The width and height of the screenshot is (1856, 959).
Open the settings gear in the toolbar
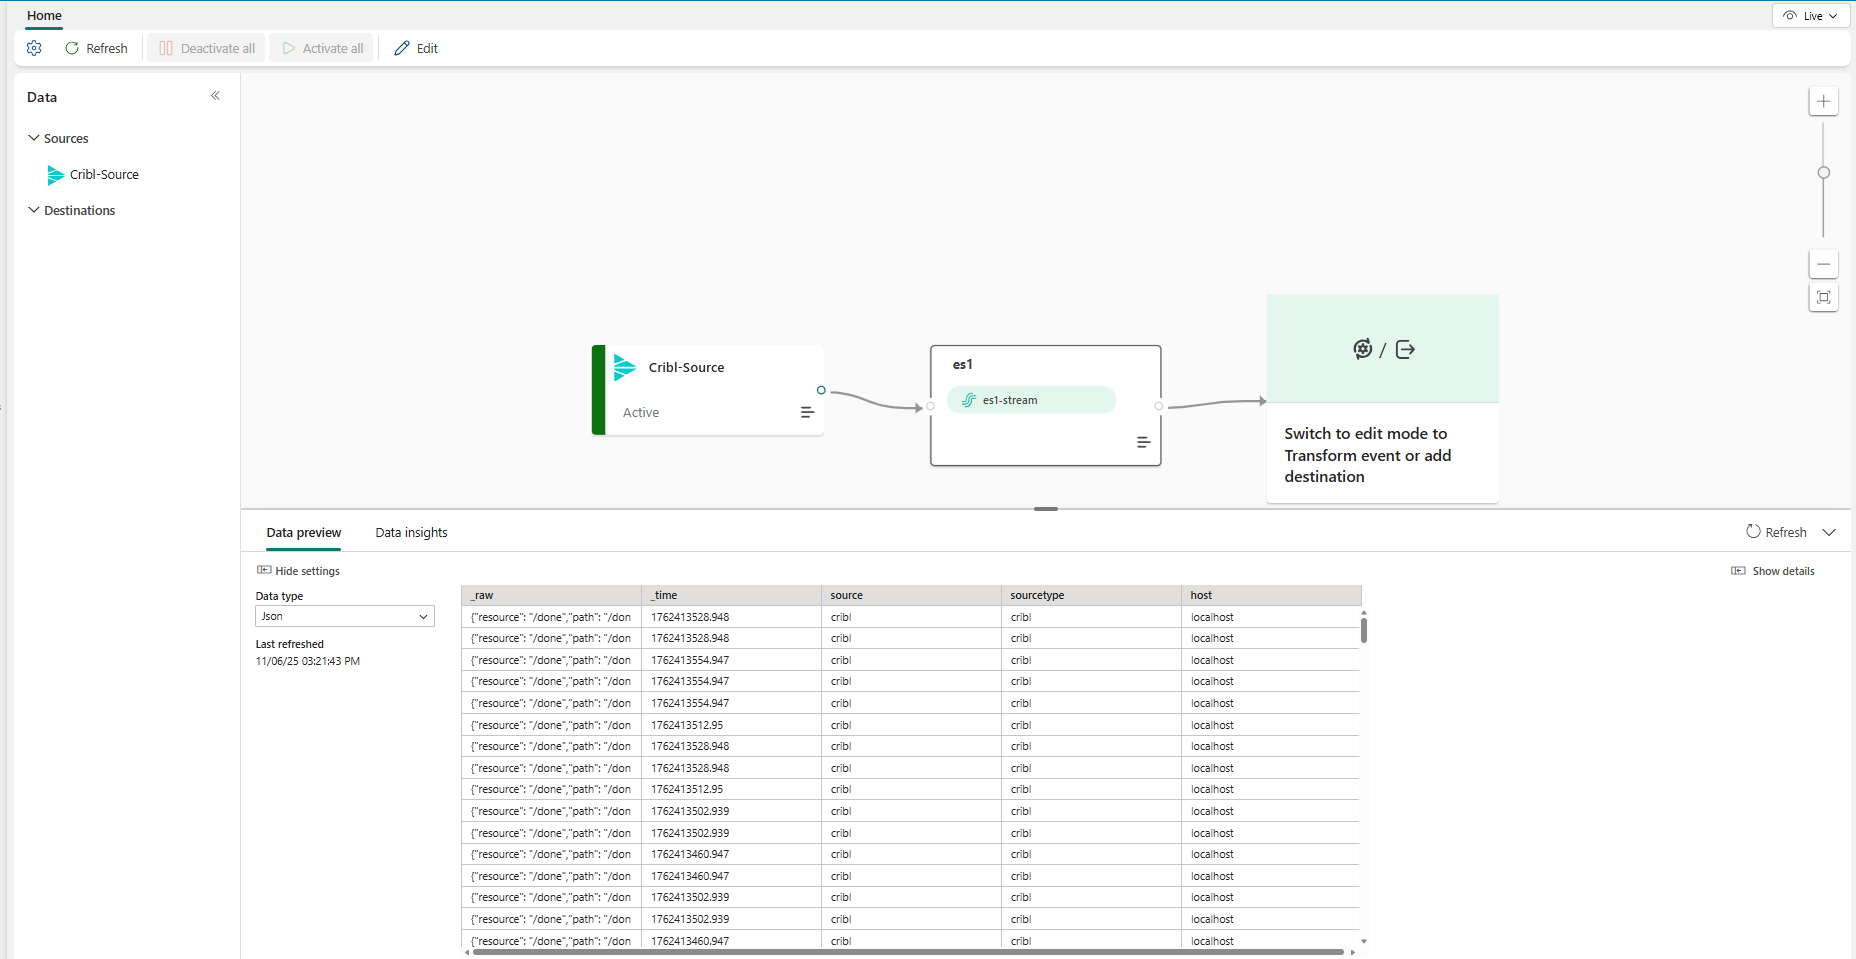click(34, 48)
